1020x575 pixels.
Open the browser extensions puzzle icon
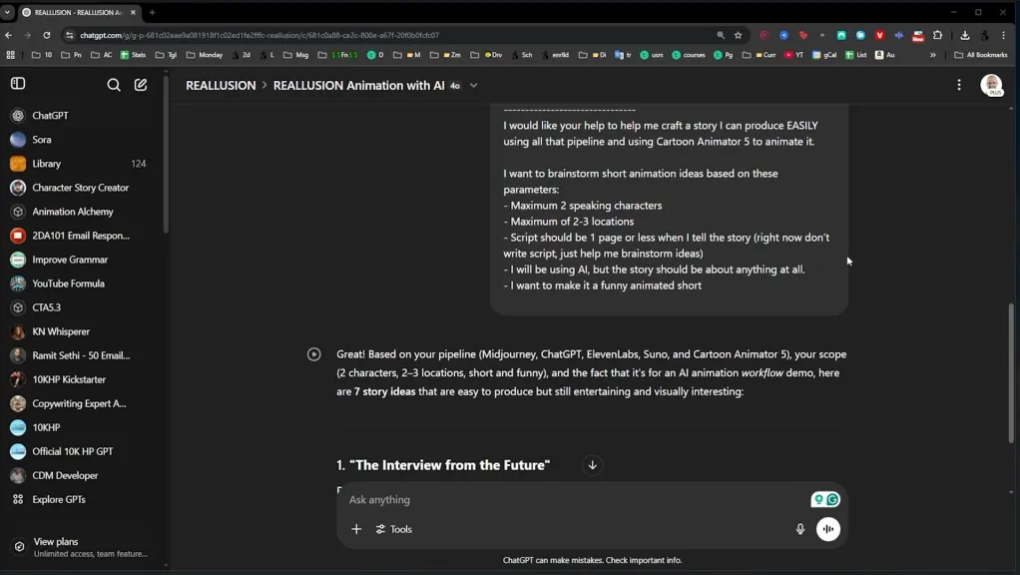(937, 35)
